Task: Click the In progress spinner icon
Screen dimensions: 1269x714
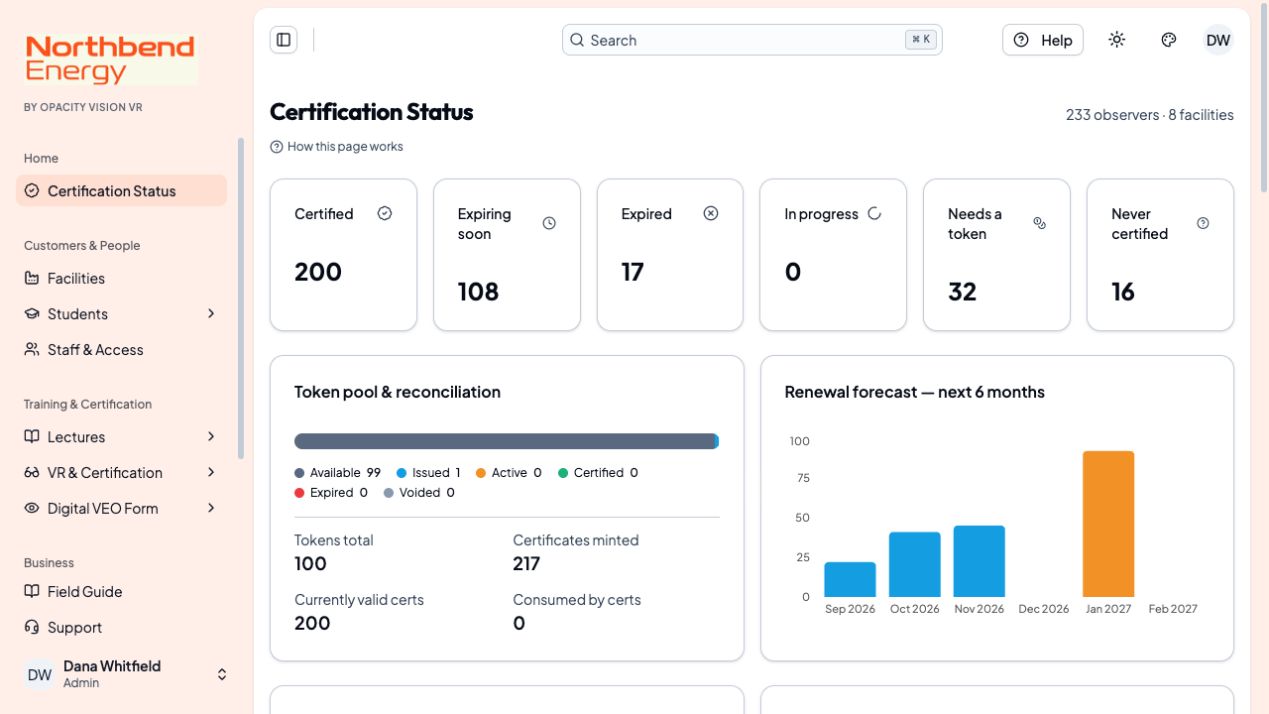Action: coord(875,213)
